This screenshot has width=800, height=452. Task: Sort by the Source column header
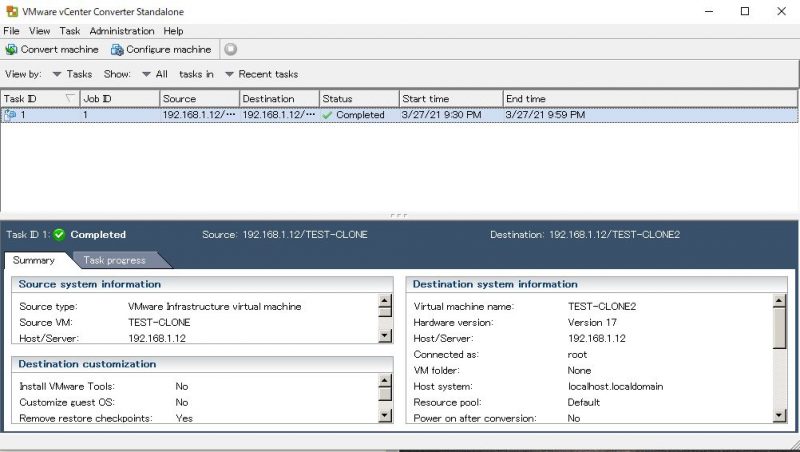(199, 98)
